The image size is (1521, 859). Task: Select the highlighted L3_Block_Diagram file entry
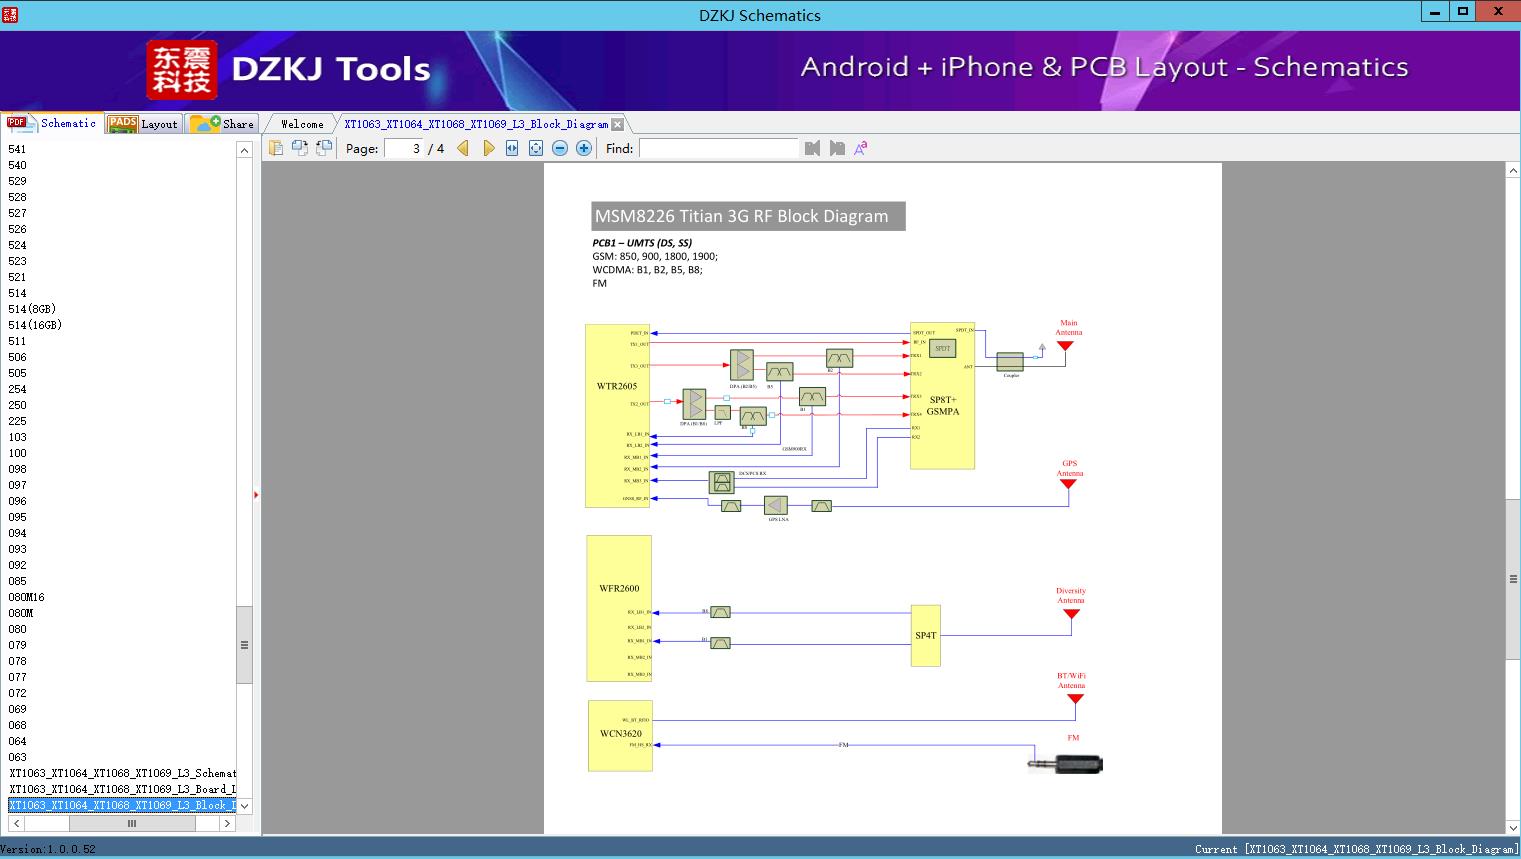pyautogui.click(x=122, y=805)
